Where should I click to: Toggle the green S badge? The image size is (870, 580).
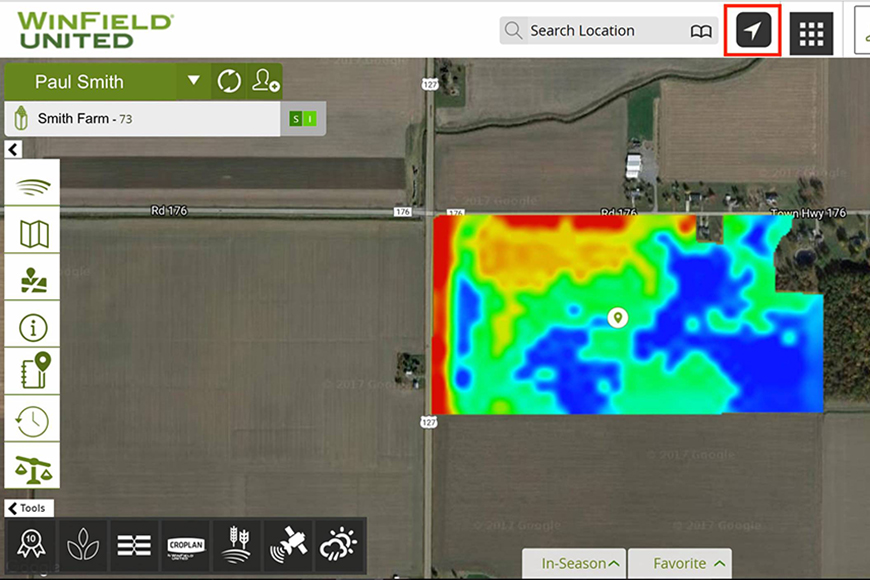click(295, 119)
